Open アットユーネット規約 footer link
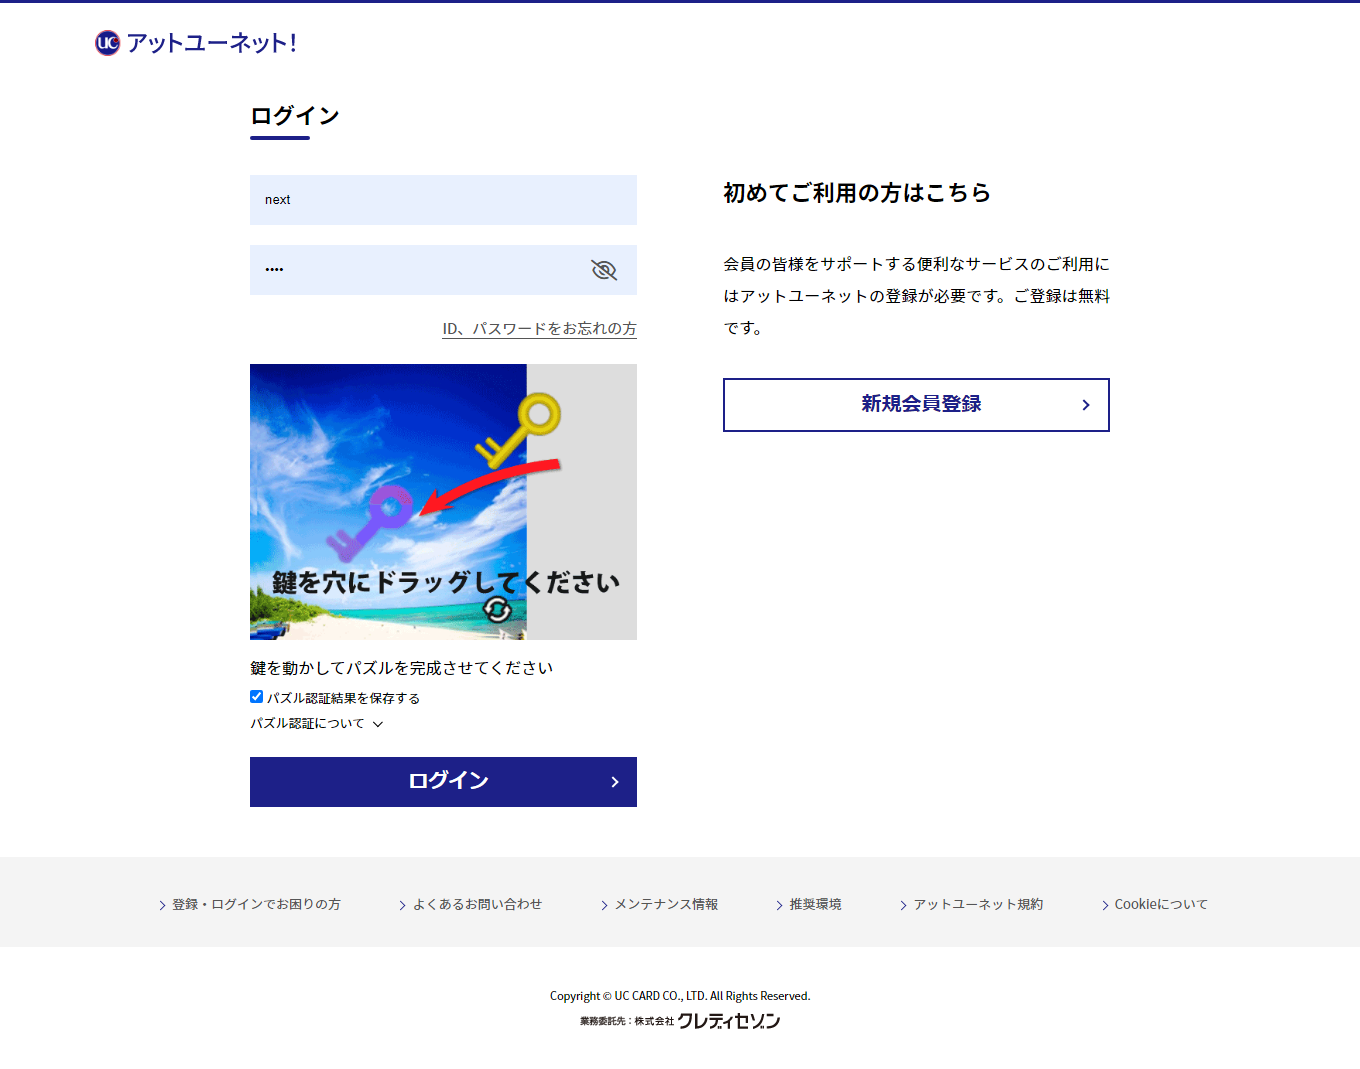Image resolution: width=1360 pixels, height=1069 pixels. pyautogui.click(x=977, y=904)
